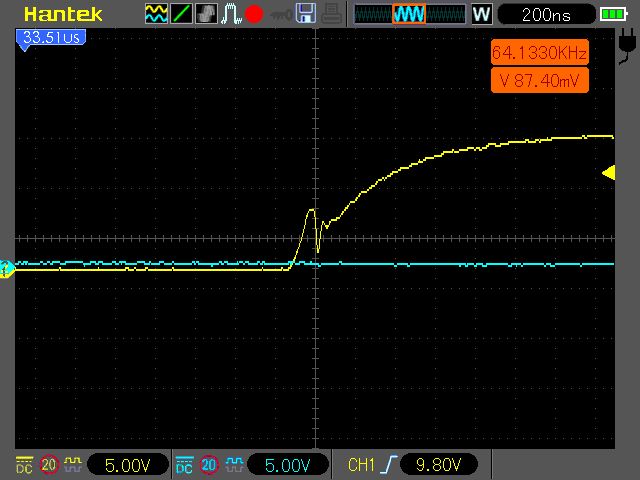Click the V 87.40mV measurement readout

point(540,80)
